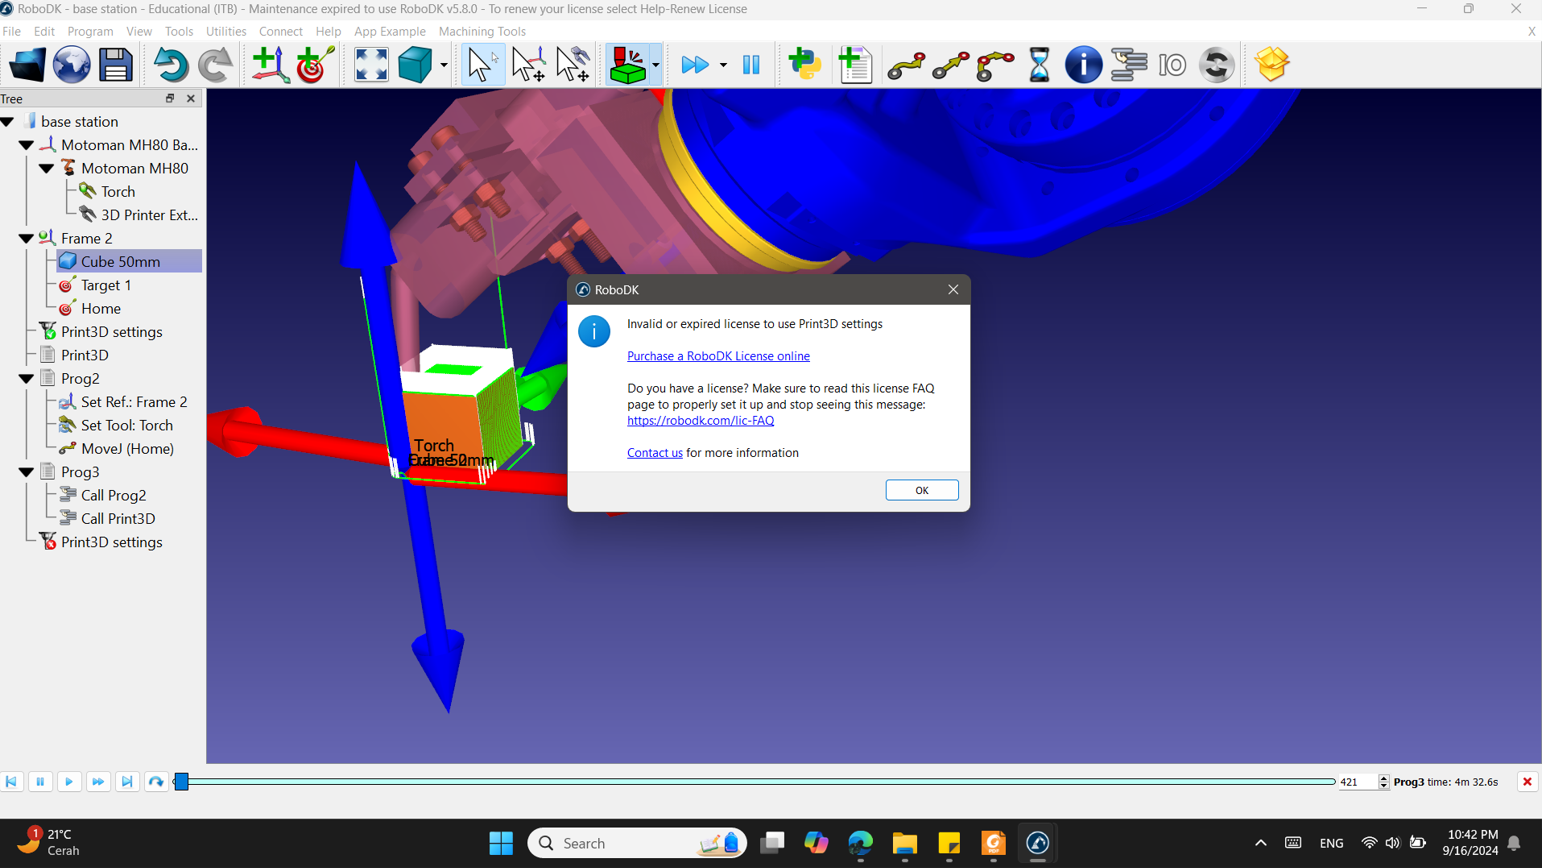
Task: Collapse the Frame 2 tree node
Action: tap(26, 238)
